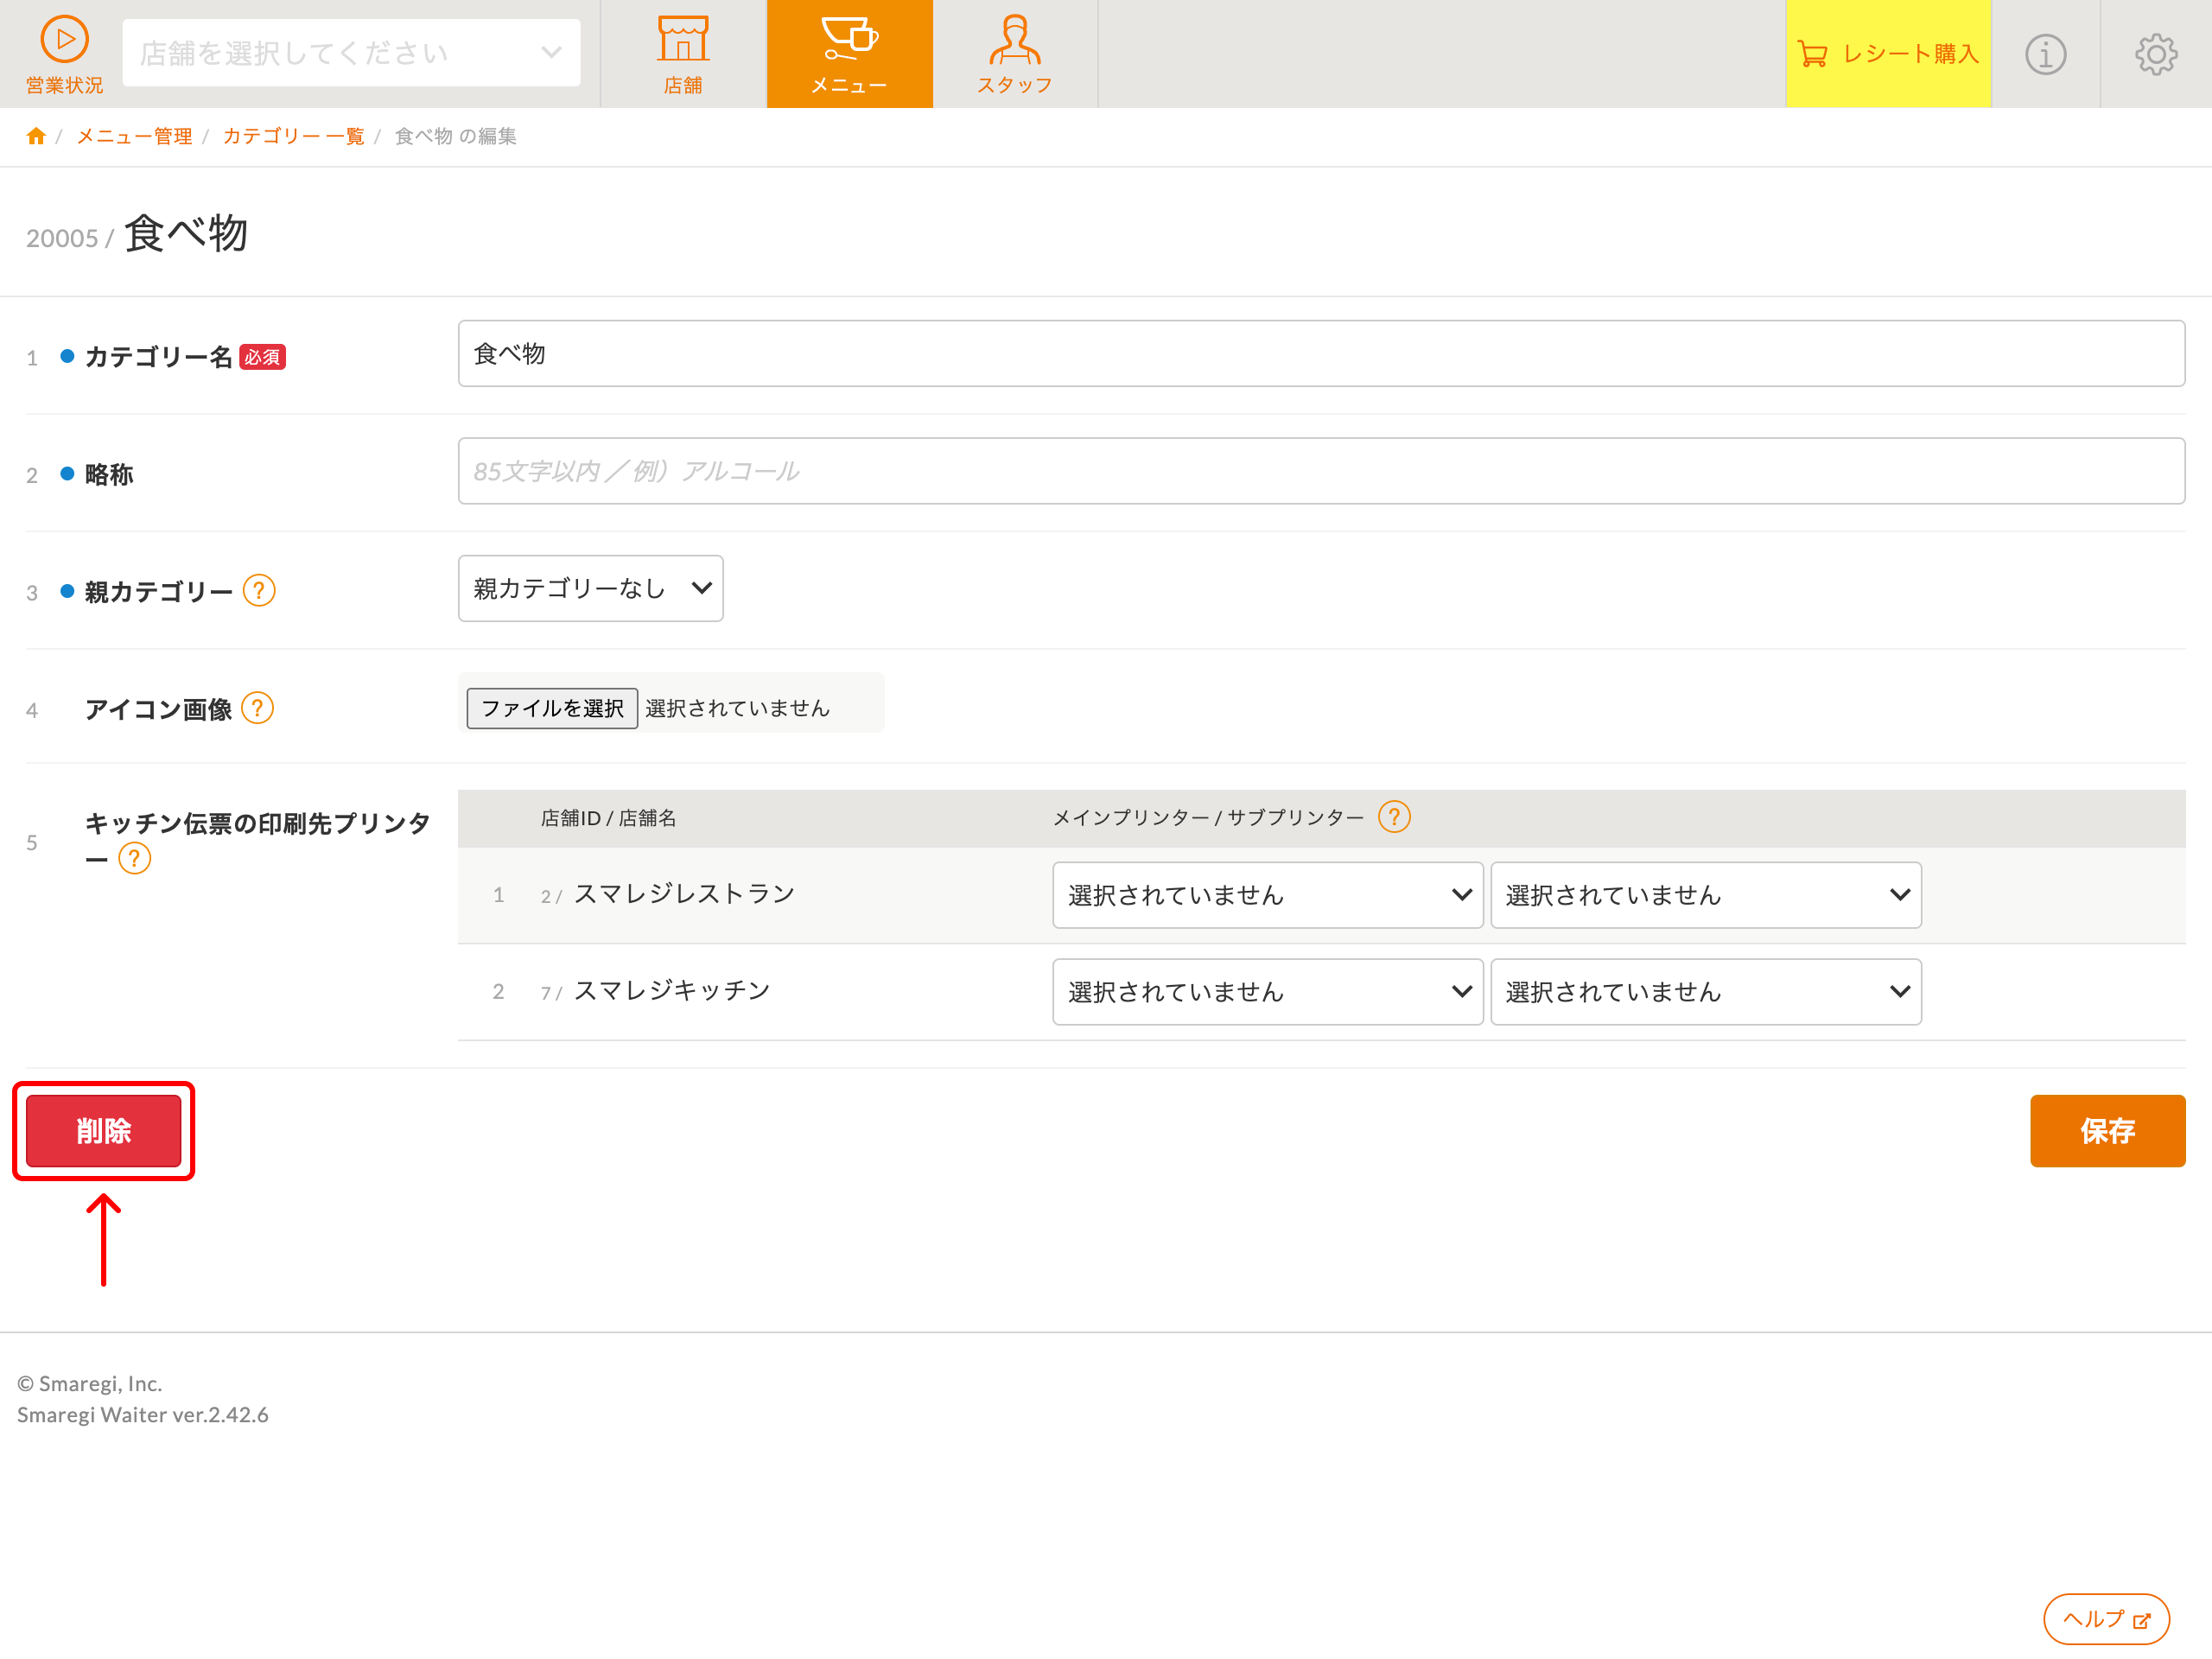Open the ヘルプ link button
This screenshot has width=2212, height=1659.
[2106, 1619]
